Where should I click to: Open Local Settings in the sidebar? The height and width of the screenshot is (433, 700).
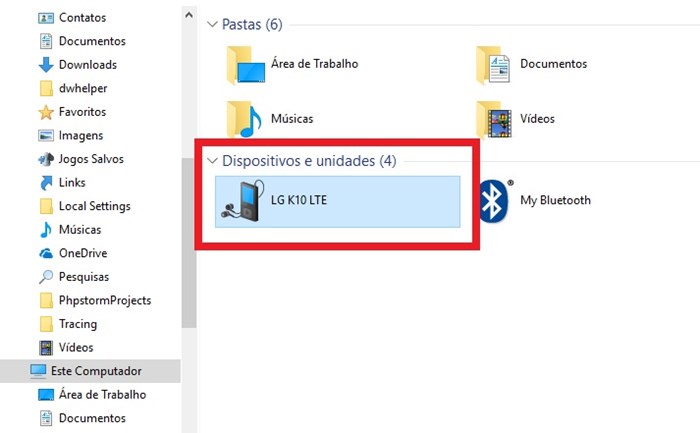[94, 206]
